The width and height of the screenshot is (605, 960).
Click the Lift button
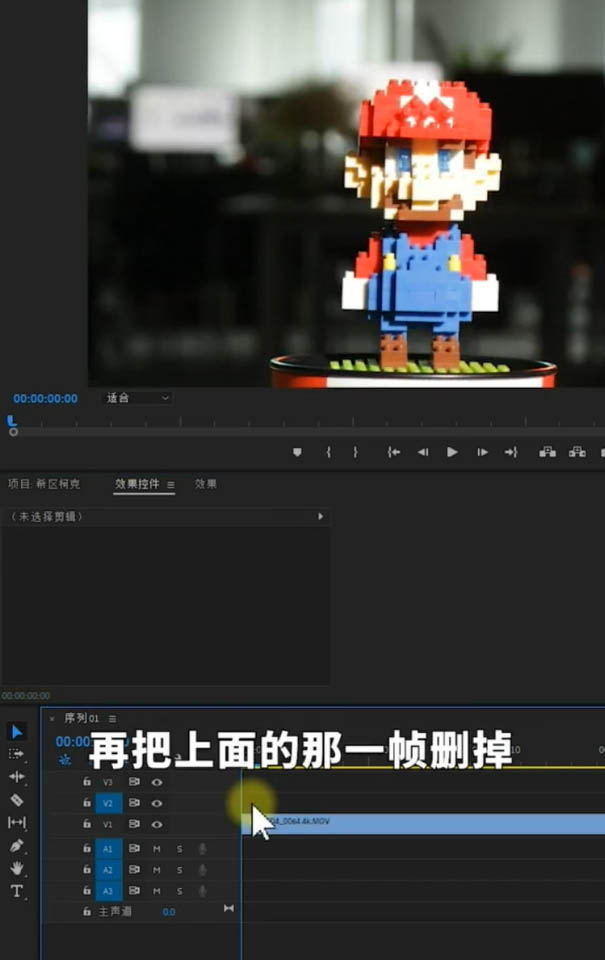(x=547, y=452)
